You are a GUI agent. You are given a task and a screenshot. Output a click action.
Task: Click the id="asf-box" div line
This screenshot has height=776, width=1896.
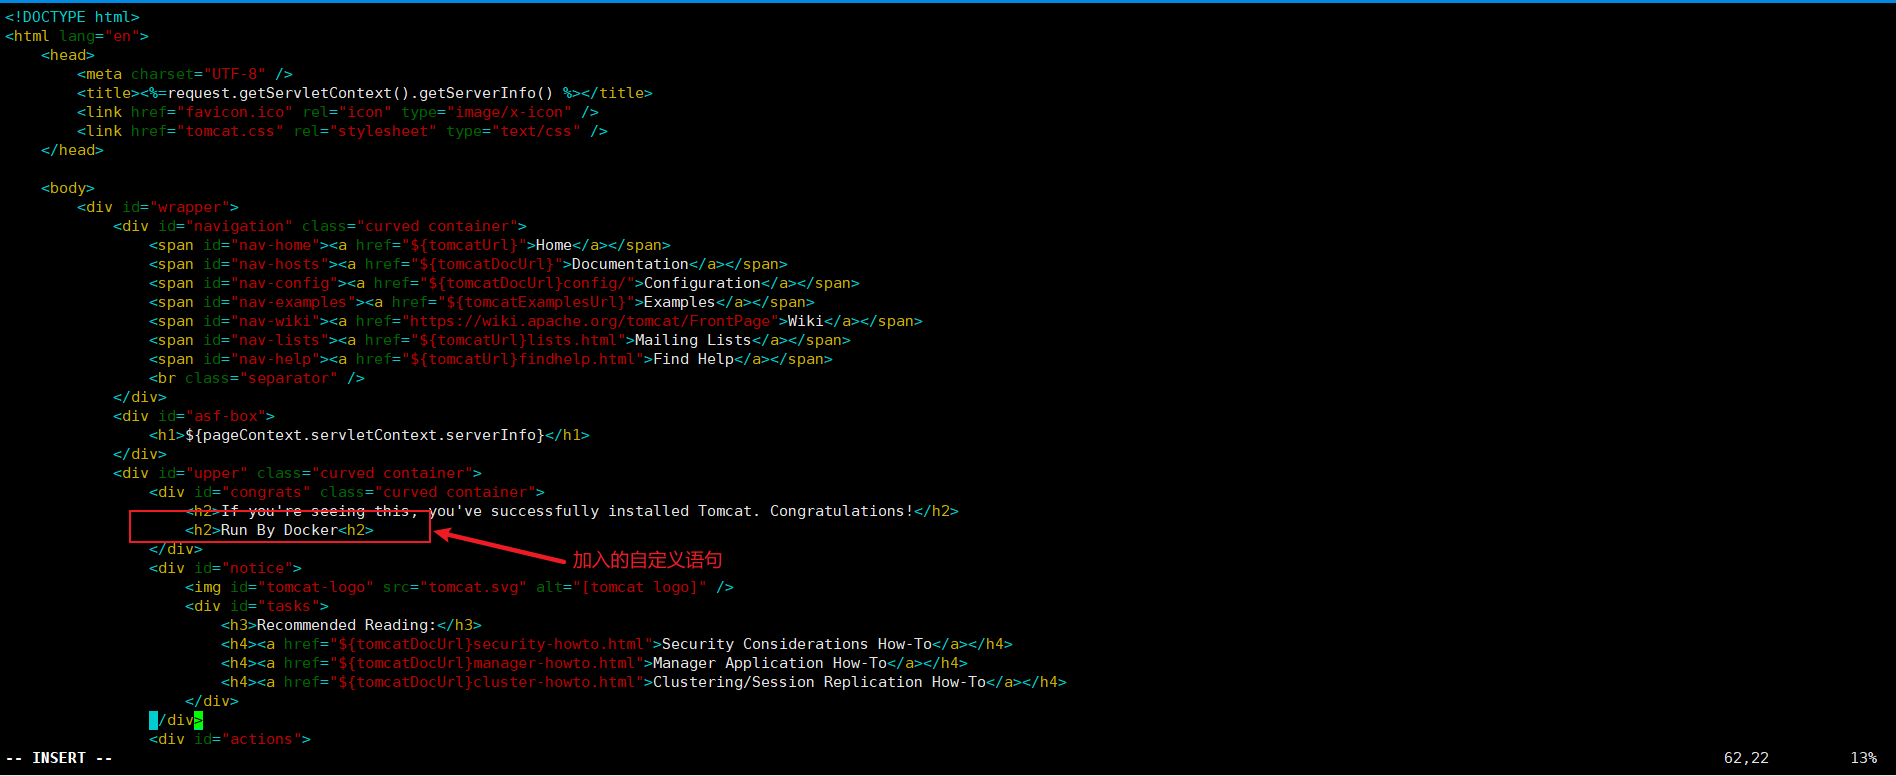[x=194, y=416]
